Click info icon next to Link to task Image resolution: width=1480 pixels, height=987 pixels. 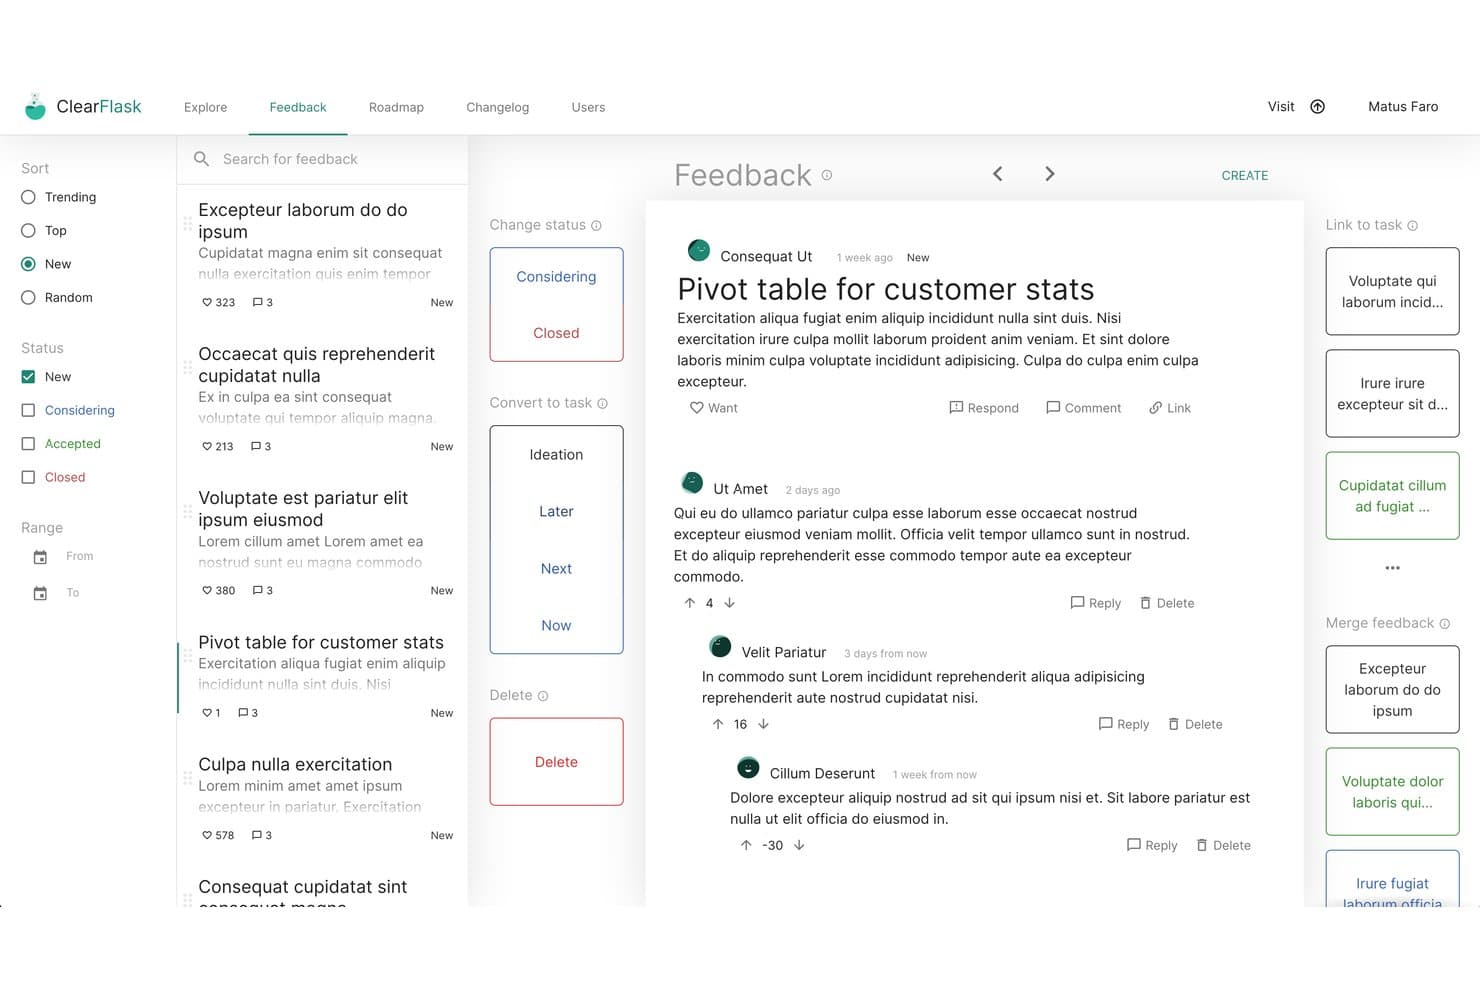(x=1412, y=226)
